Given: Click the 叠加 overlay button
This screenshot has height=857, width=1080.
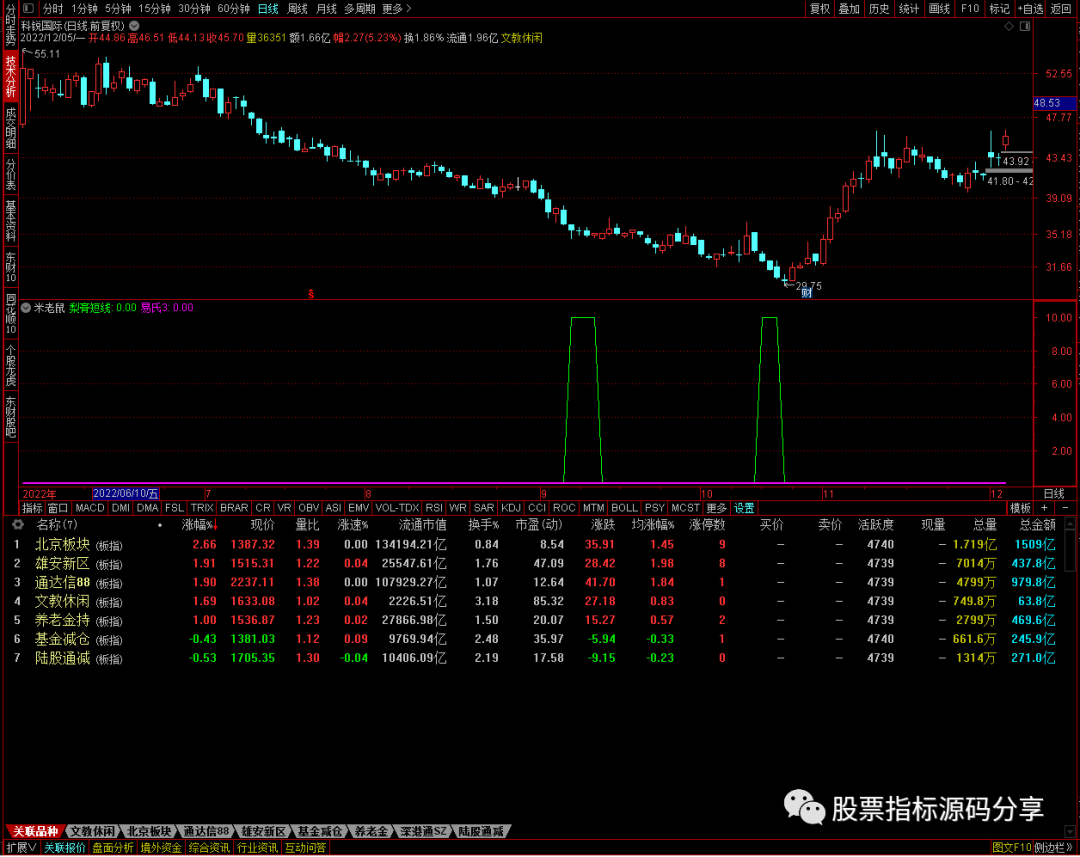Looking at the screenshot, I should 849,9.
